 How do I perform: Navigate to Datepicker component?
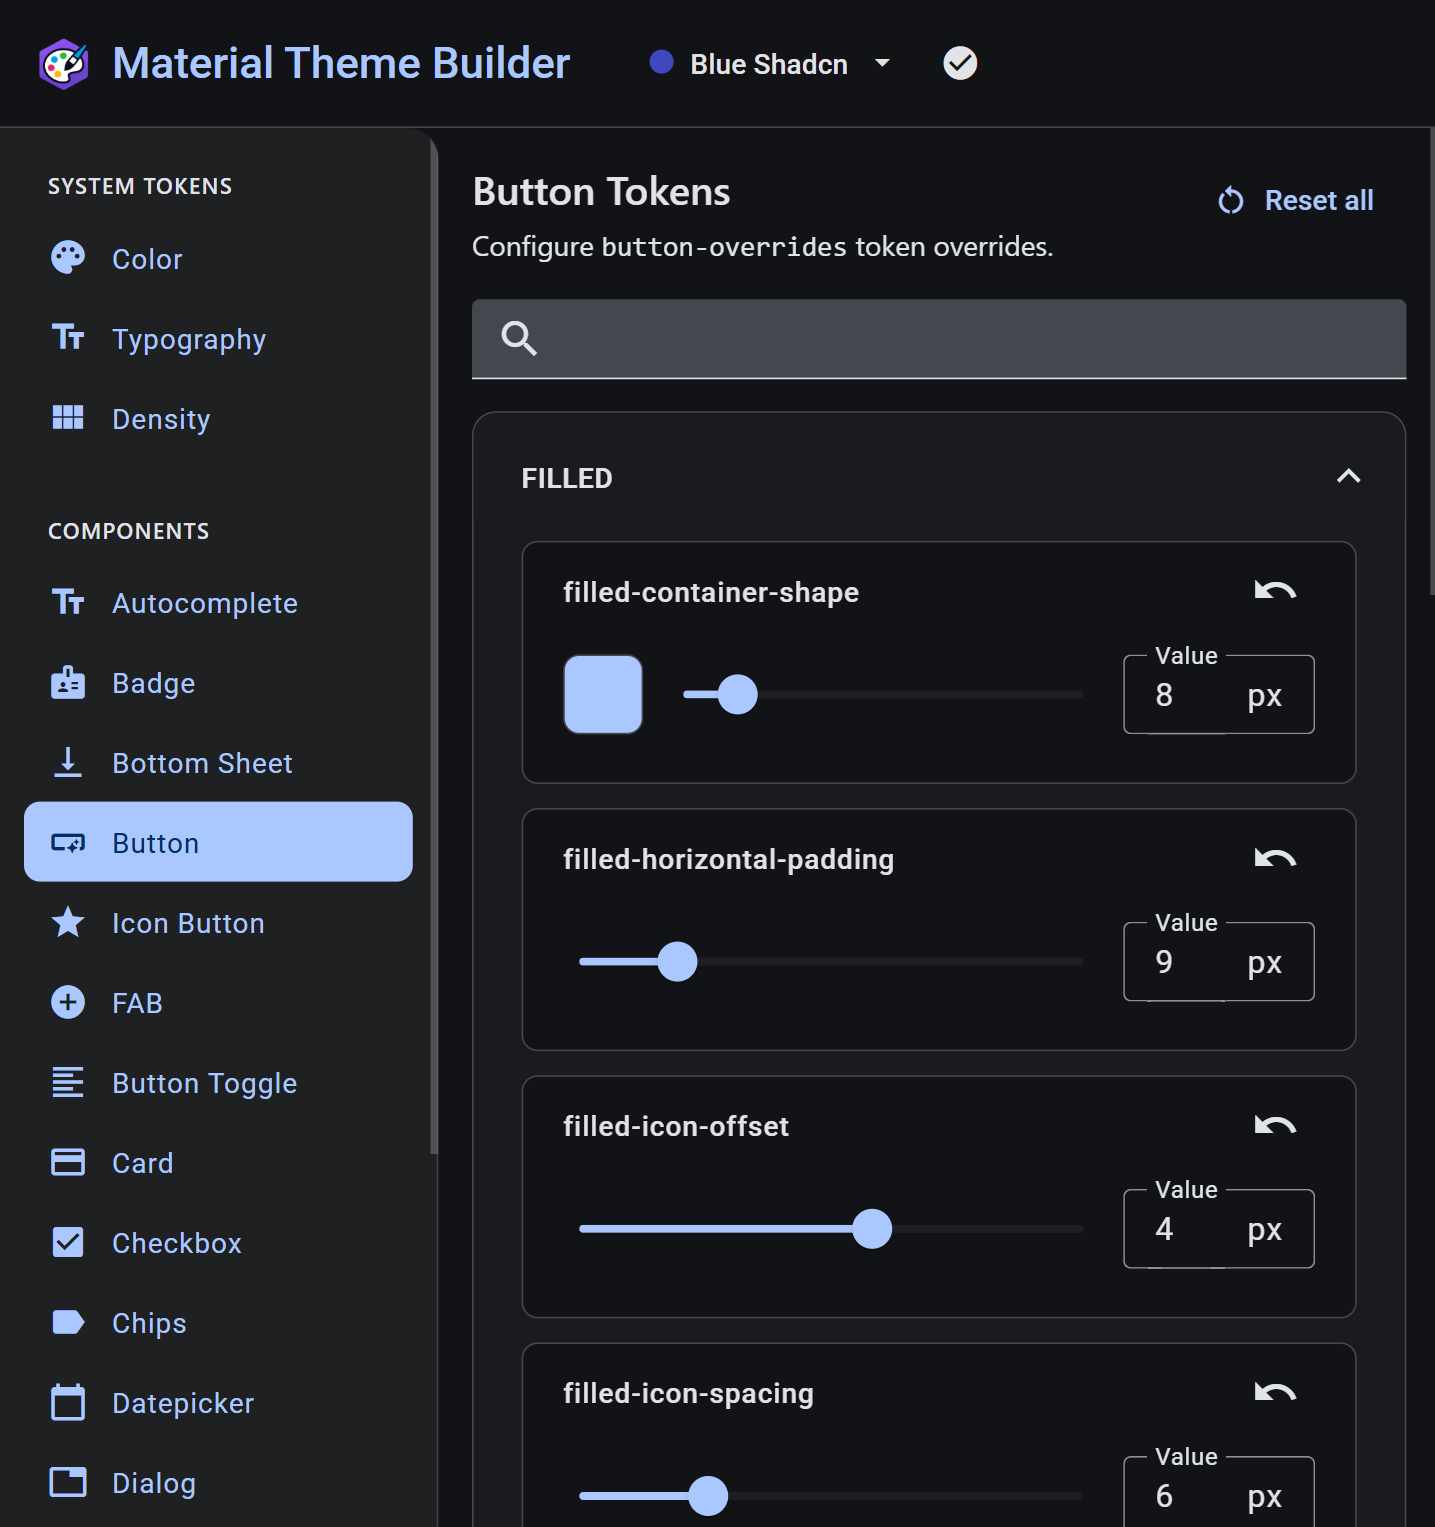(218, 1403)
